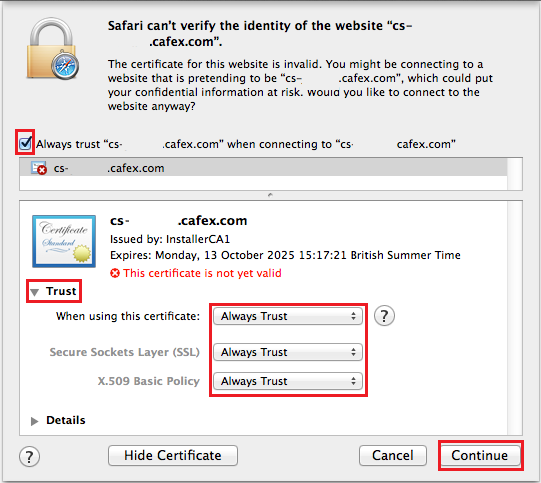The height and width of the screenshot is (483, 541).
Task: Open the Secure Sockets Layer (SSL) dropdown
Action: (x=288, y=352)
